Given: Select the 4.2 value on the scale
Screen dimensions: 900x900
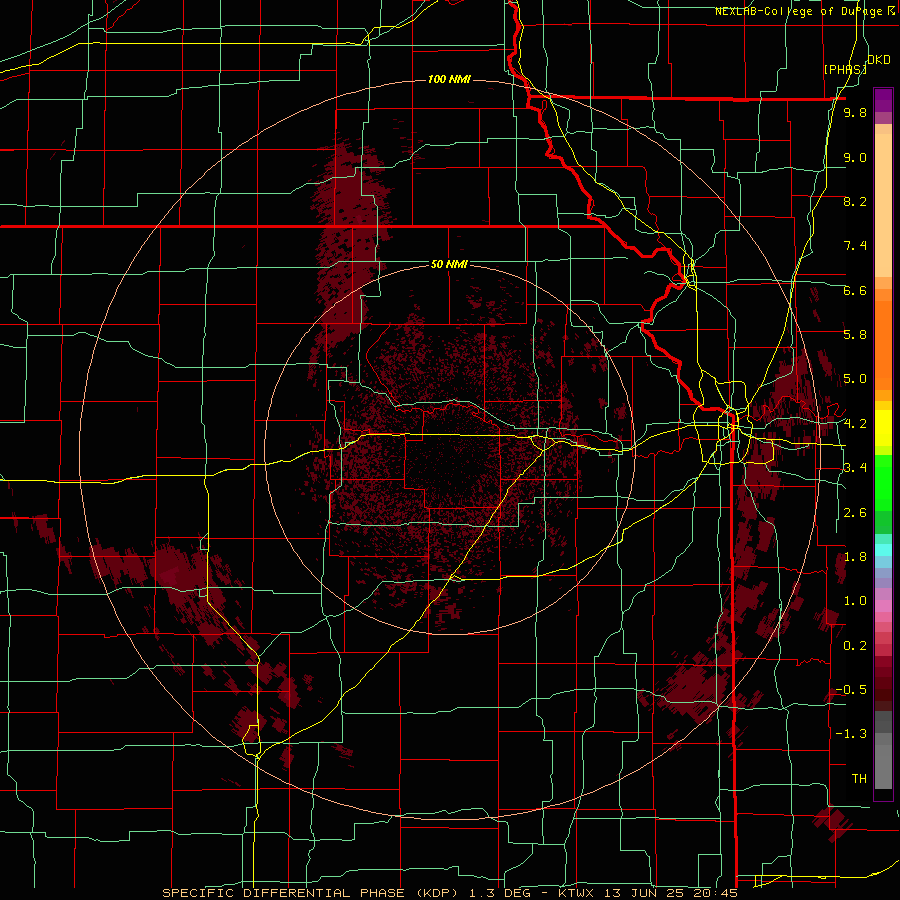Looking at the screenshot, I should point(855,424).
